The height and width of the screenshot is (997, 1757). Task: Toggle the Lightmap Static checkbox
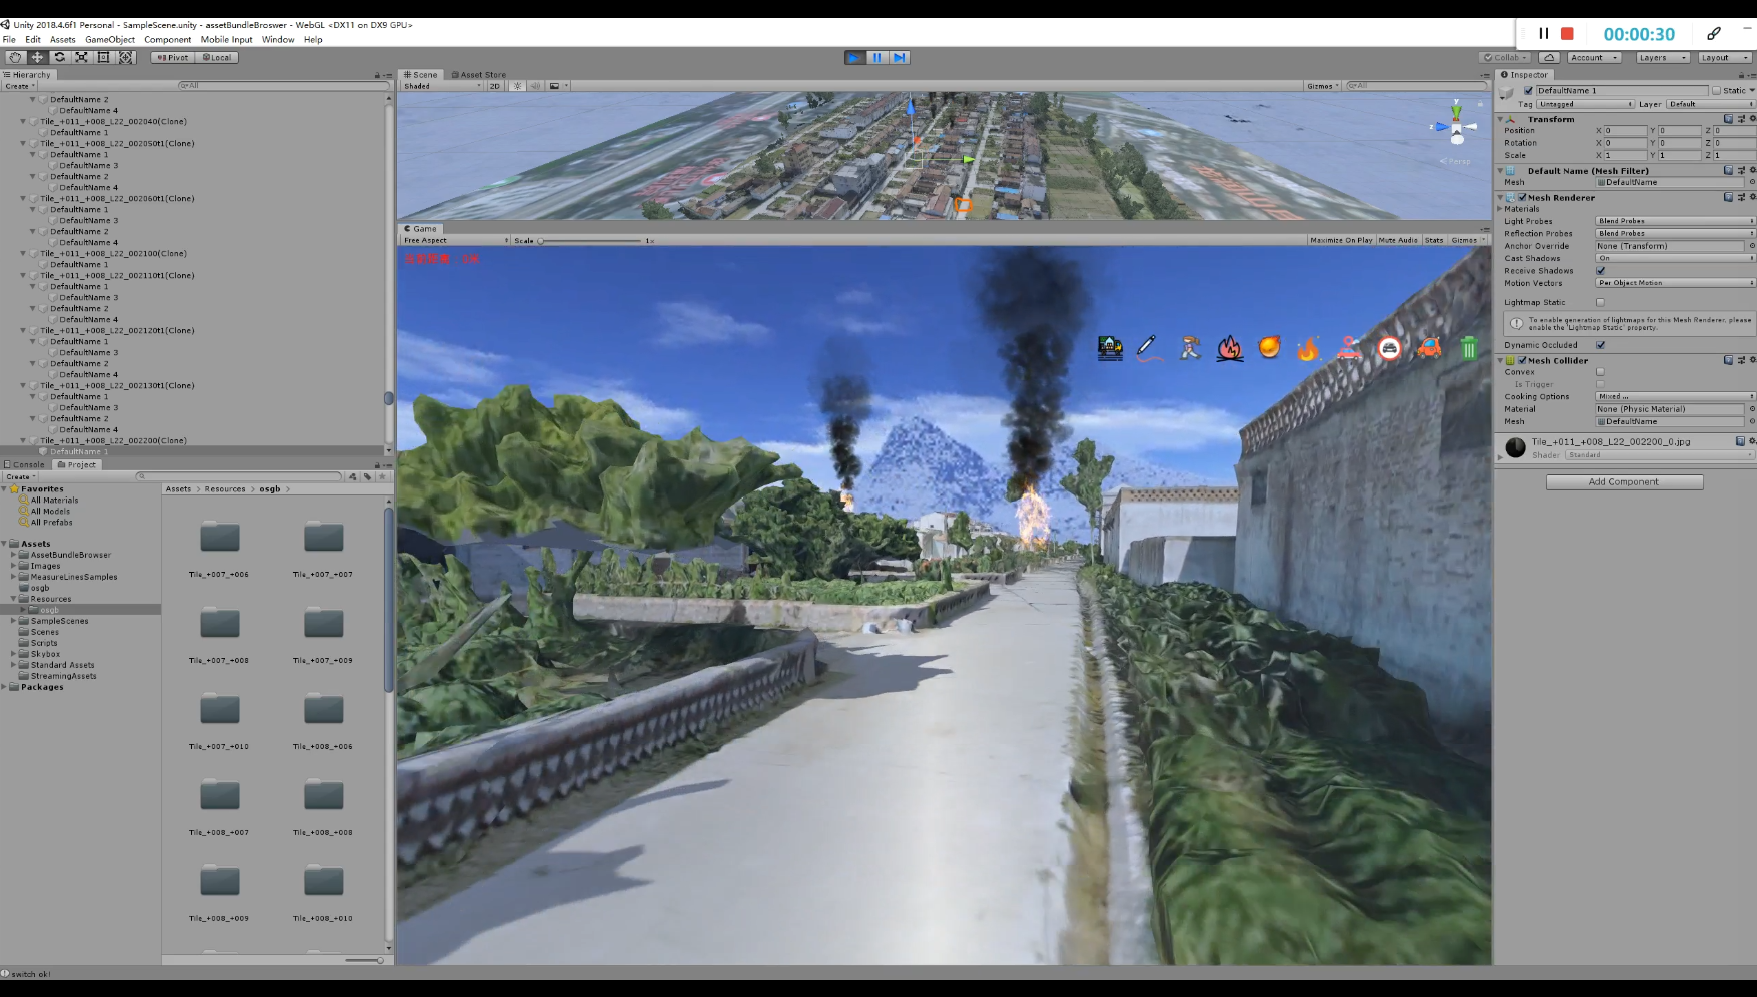(1601, 302)
